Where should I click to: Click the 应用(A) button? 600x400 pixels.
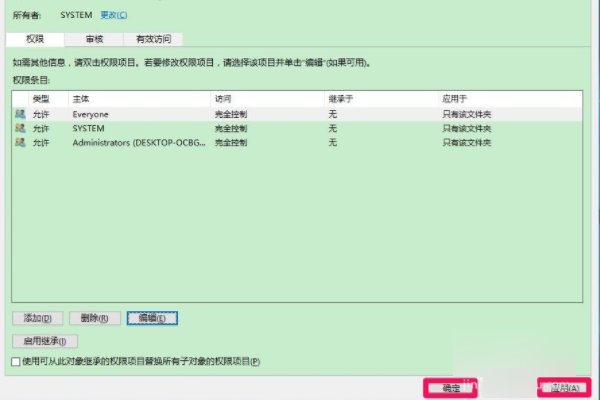click(564, 388)
